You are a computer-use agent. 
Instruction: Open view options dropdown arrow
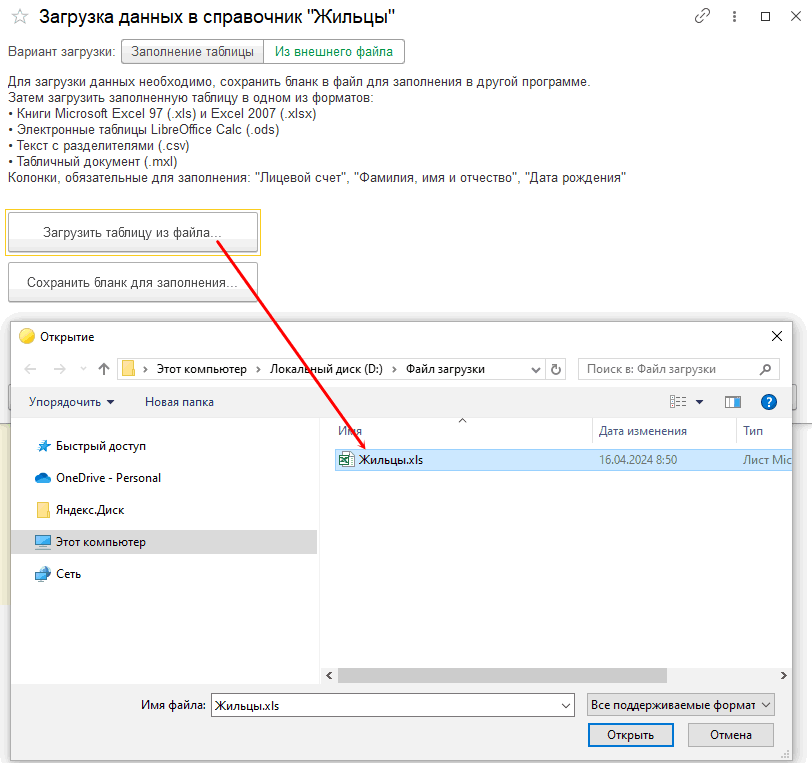[699, 402]
